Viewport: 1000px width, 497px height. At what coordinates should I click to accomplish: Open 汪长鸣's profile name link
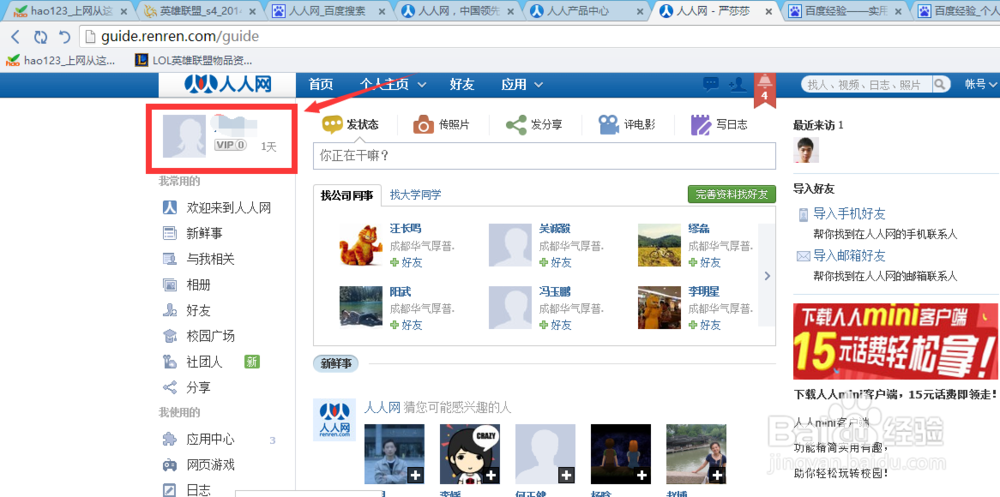pos(406,229)
